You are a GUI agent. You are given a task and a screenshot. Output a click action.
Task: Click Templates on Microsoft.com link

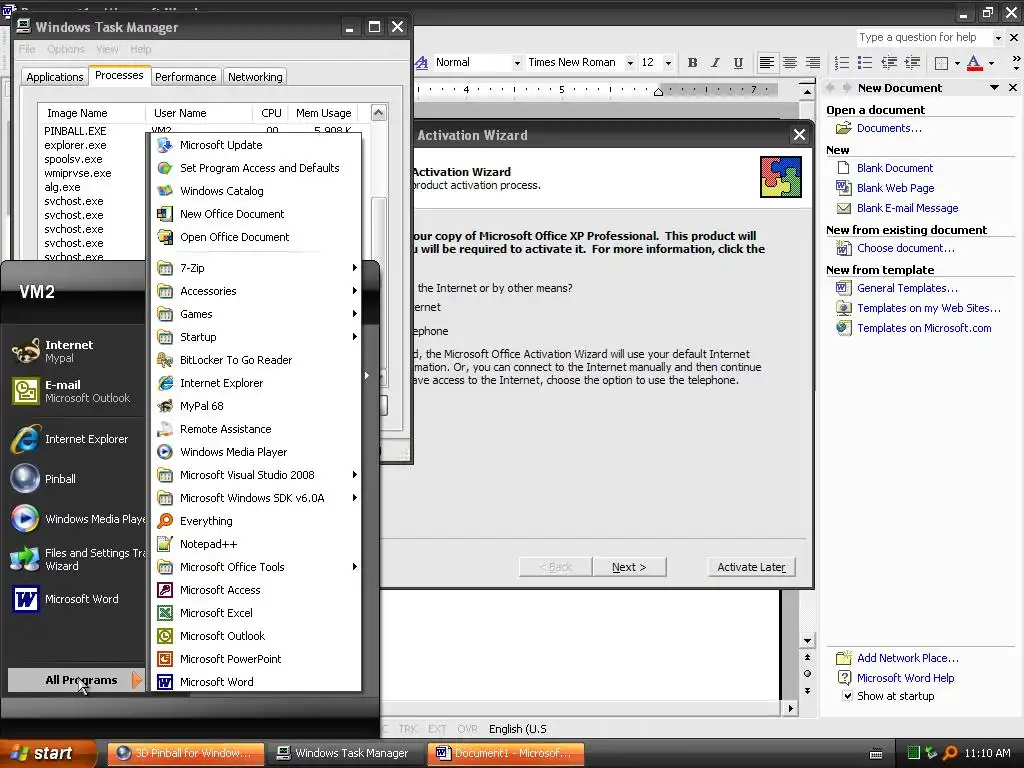tap(924, 328)
